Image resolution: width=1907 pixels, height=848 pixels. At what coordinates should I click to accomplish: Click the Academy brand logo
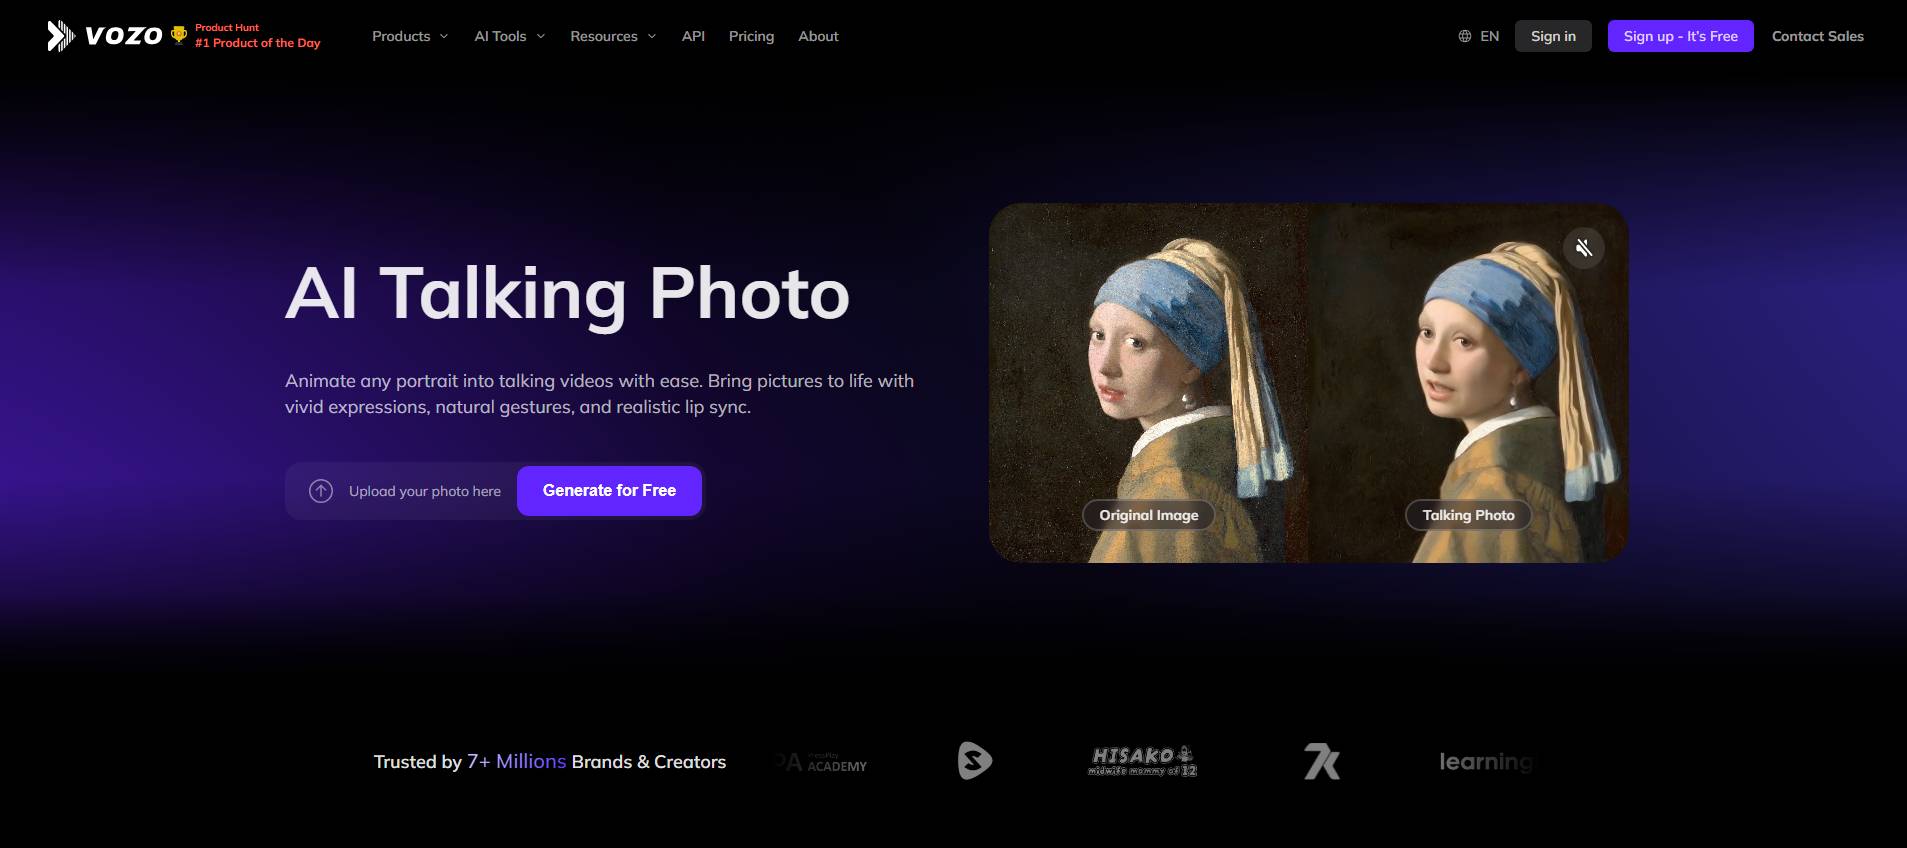[822, 762]
